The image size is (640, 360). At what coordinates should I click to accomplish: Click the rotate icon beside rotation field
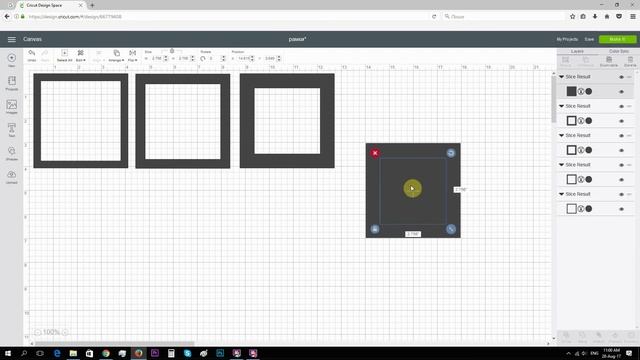coord(203,59)
